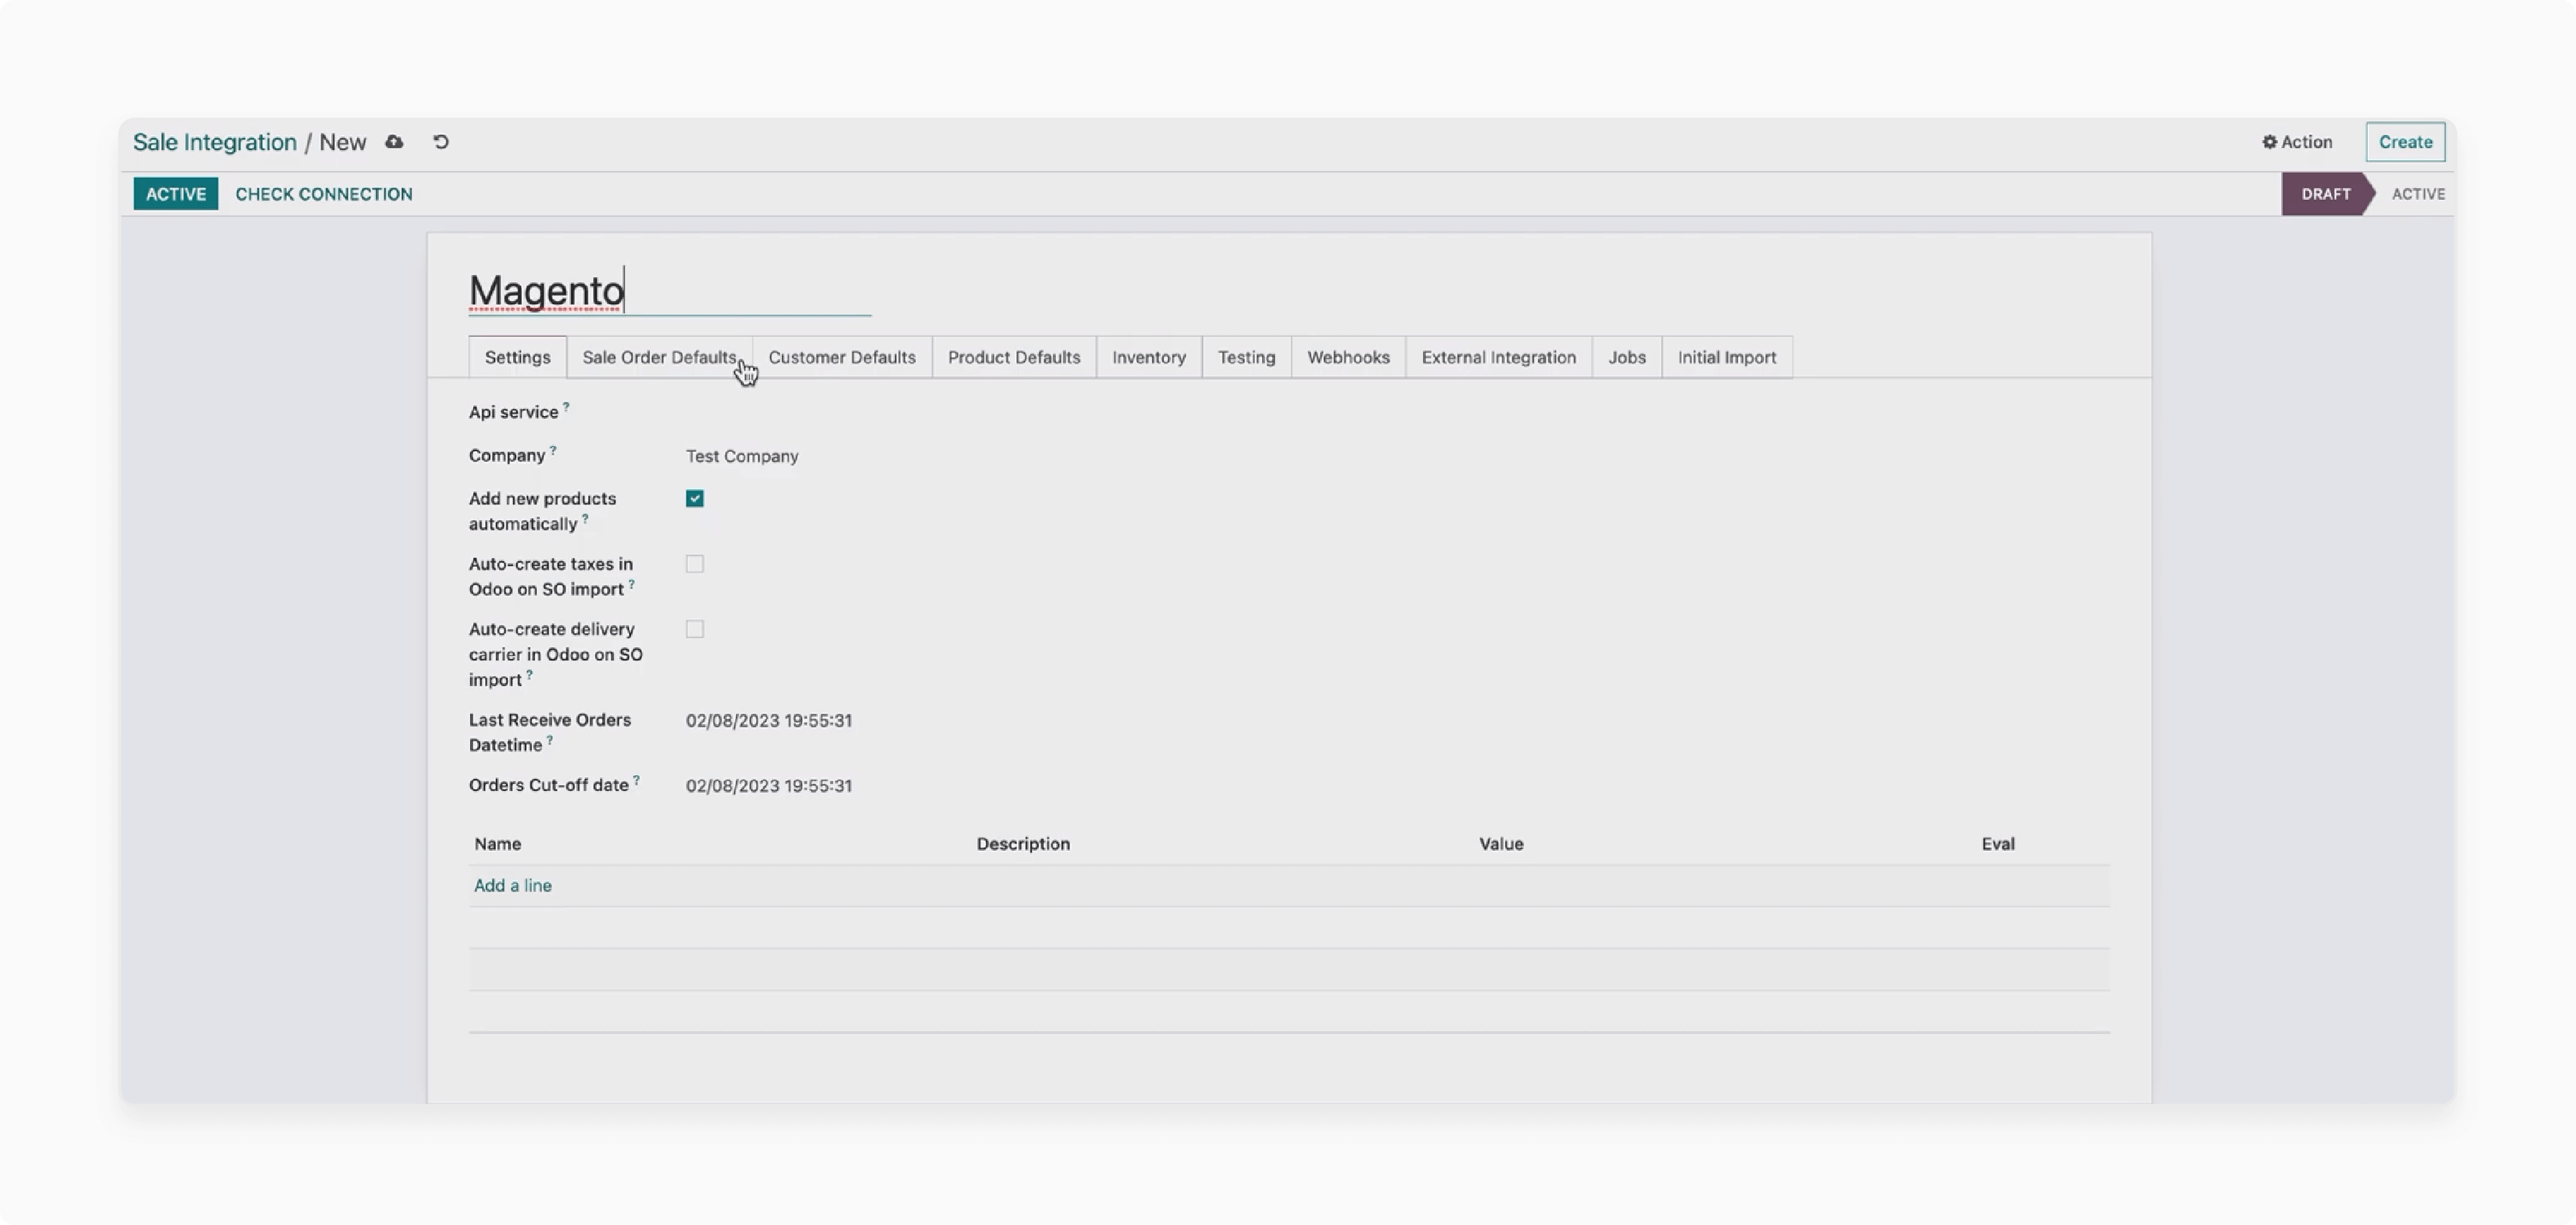Click the CHECK CONNECTION button
The width and height of the screenshot is (2576, 1225).
(x=323, y=194)
